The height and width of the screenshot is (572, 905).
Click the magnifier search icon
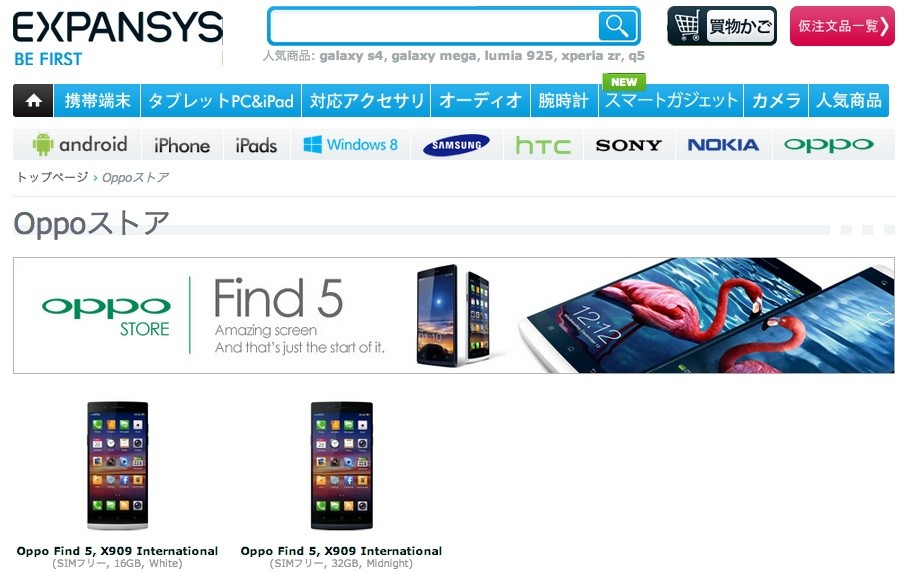pos(617,26)
